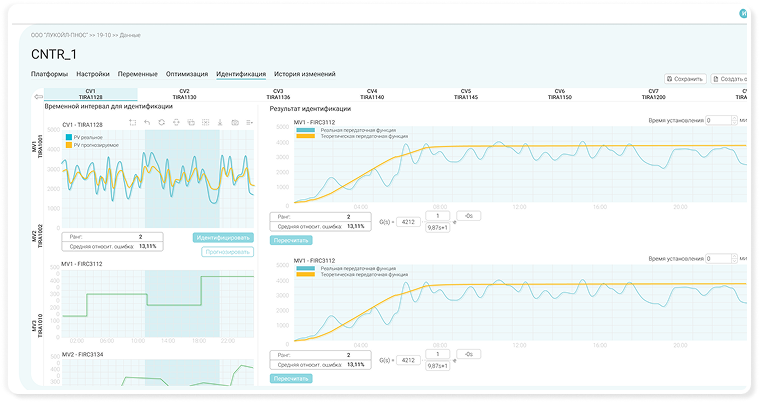Open the История изменений tab

[x=305, y=74]
